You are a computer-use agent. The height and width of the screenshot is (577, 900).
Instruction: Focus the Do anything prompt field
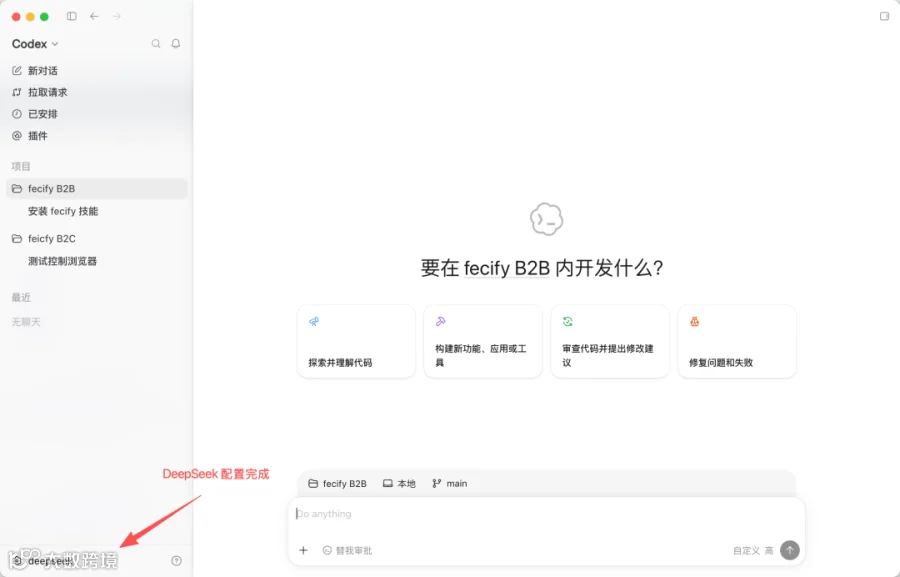point(546,514)
